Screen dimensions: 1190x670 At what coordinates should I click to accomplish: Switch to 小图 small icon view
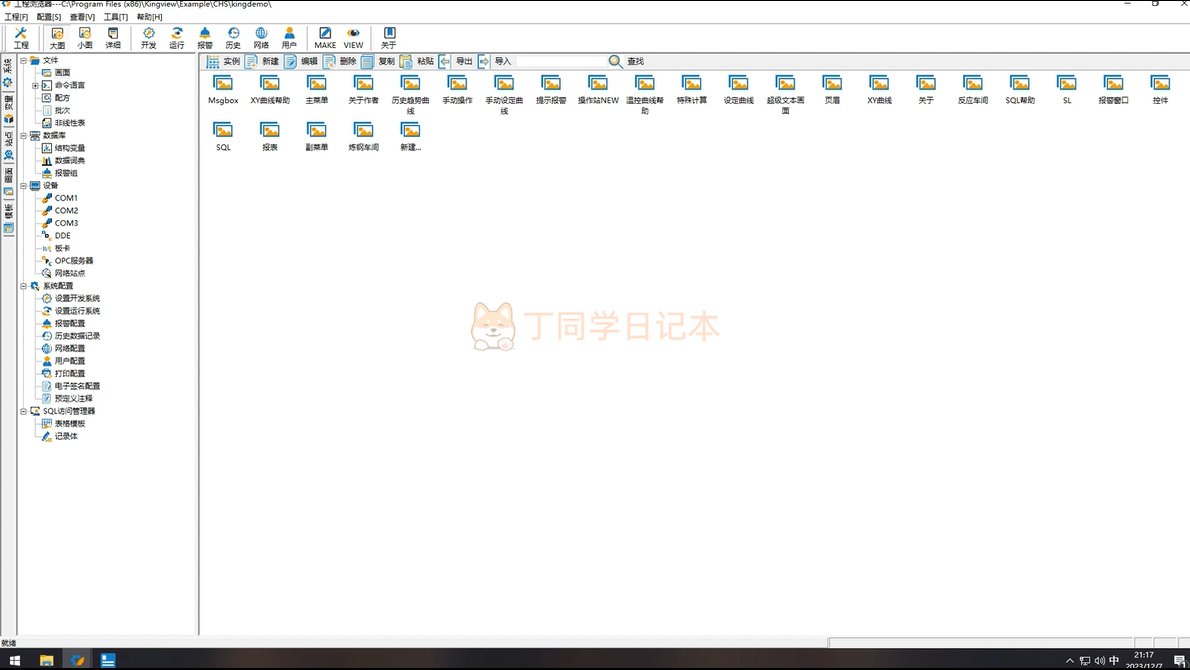[85, 38]
